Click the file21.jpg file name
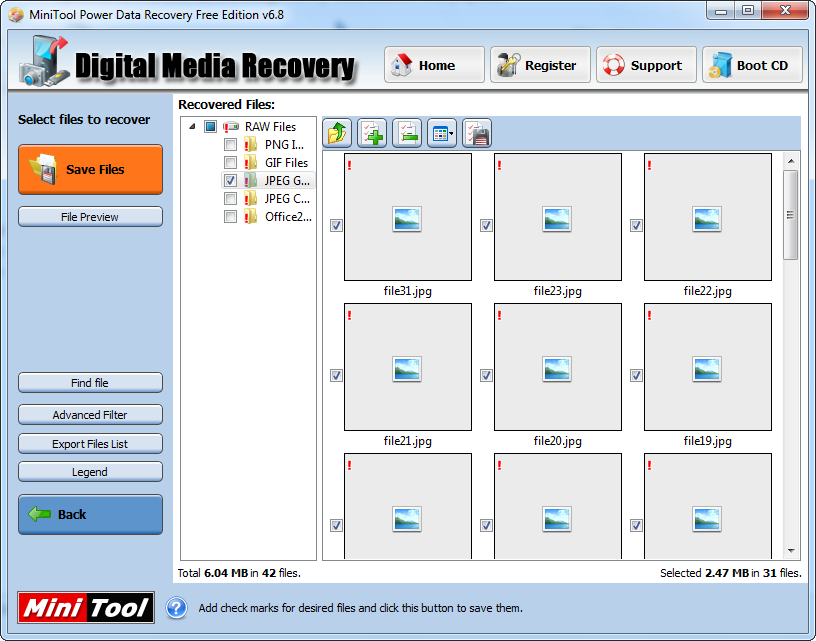The image size is (816, 641). click(x=407, y=441)
